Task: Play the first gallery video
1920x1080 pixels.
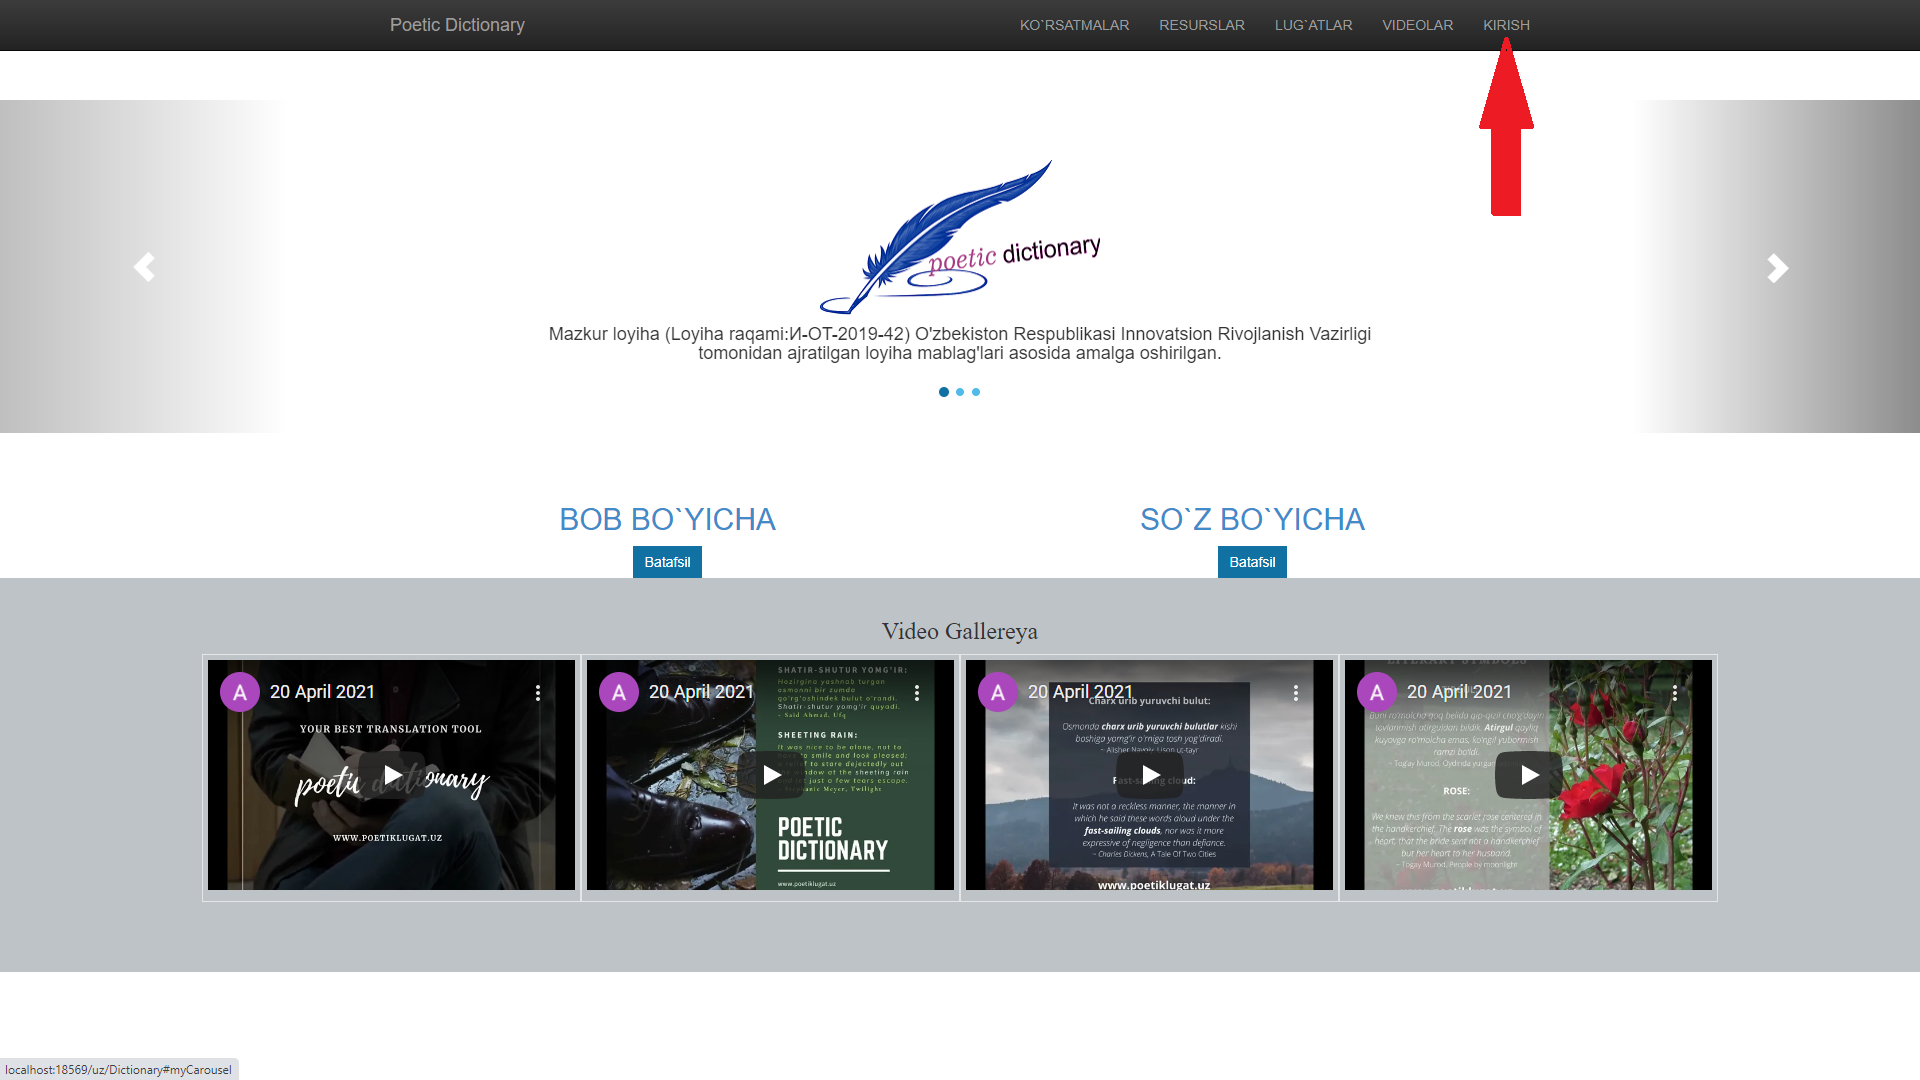Action: pos(392,775)
